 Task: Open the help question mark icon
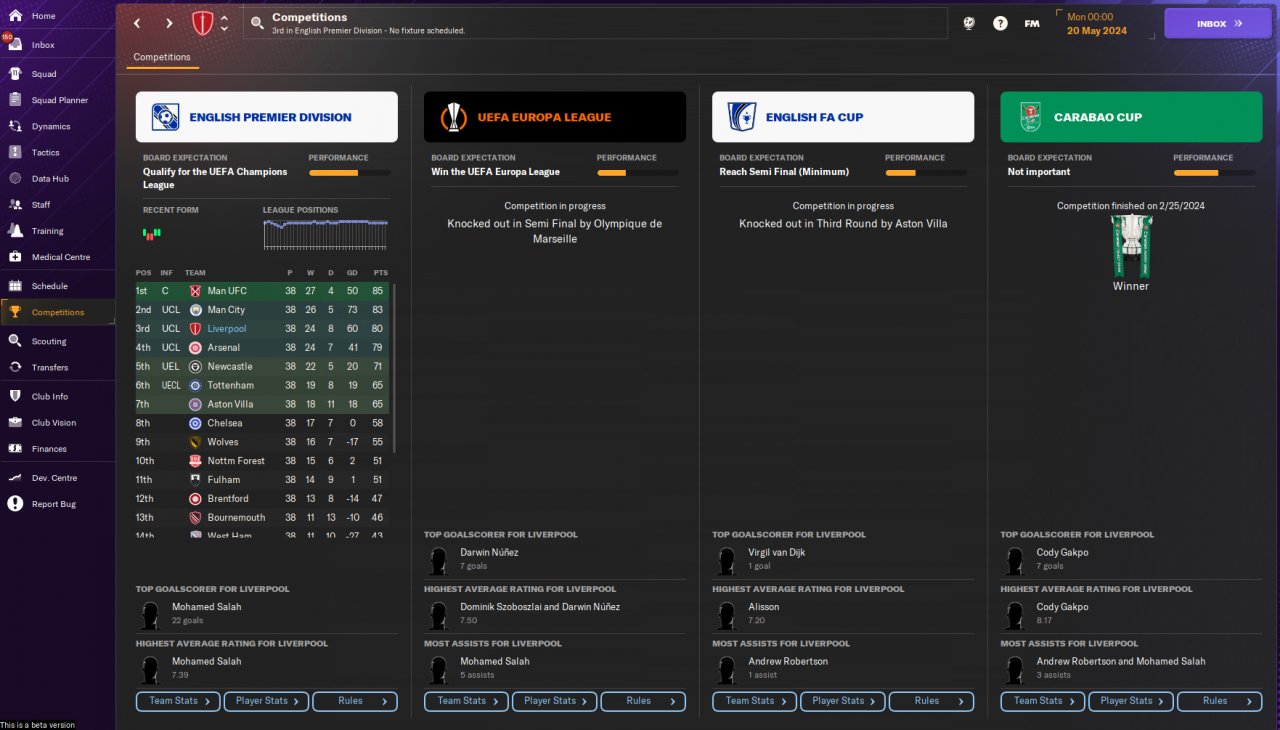1000,23
